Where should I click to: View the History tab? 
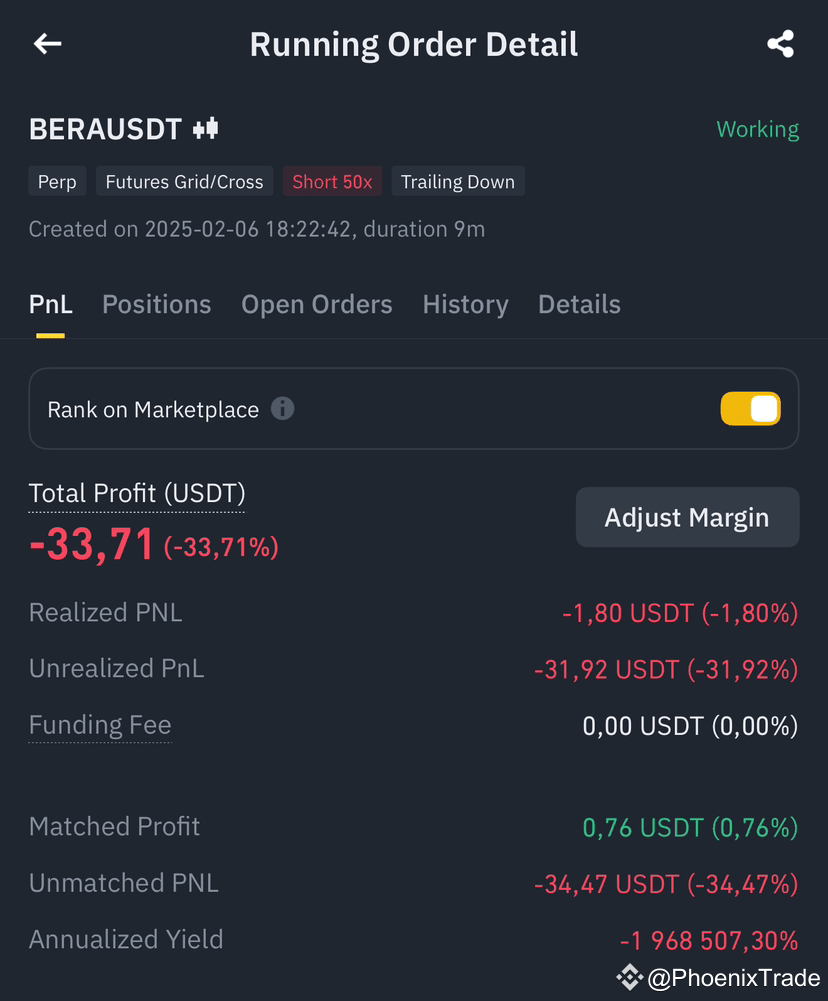(465, 305)
